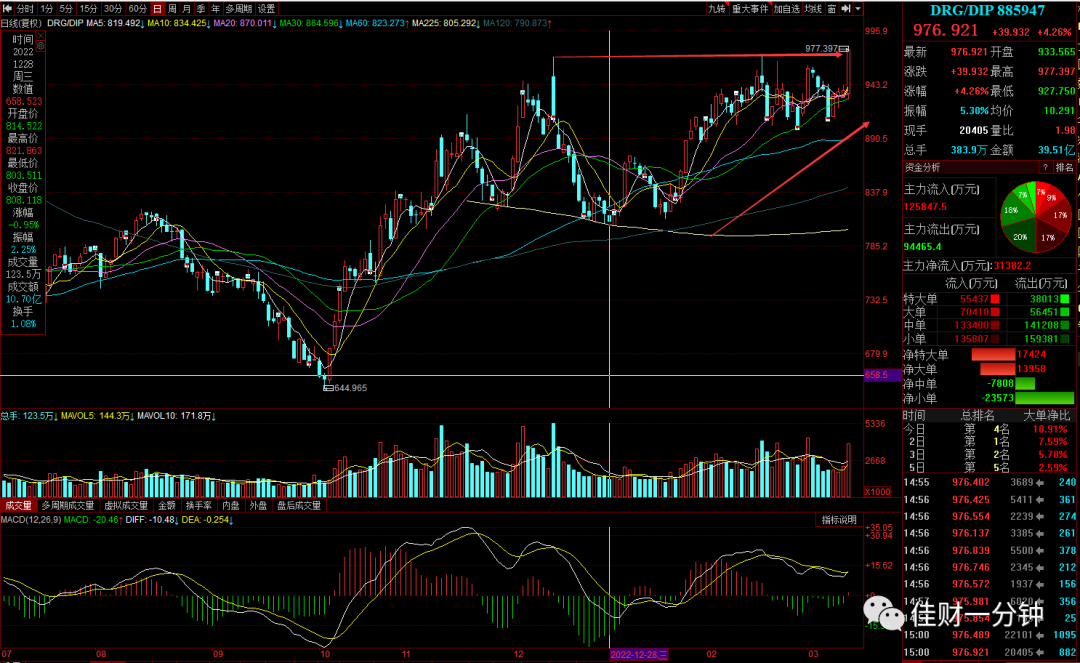The image size is (1080, 663).
Task: Click the 644.965 low price marker icon
Action: (x=328, y=388)
